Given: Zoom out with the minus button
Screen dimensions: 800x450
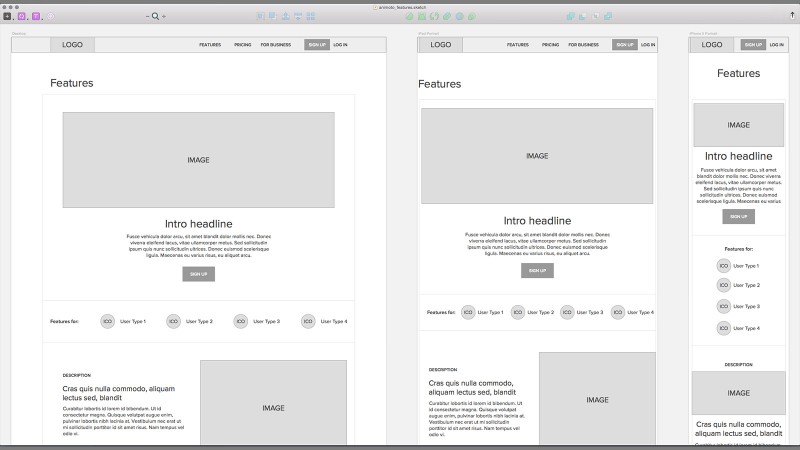Looking at the screenshot, I should click(147, 16).
